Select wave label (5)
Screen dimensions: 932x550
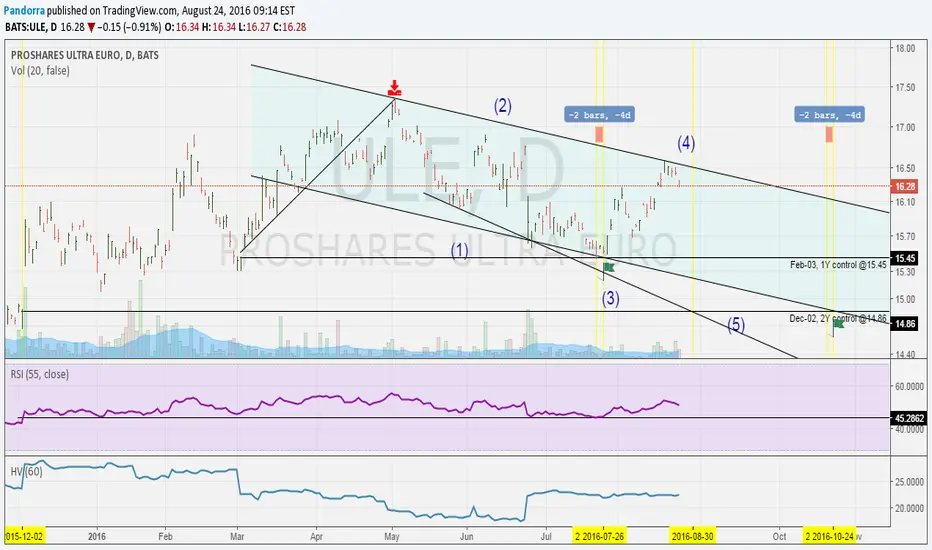click(736, 325)
